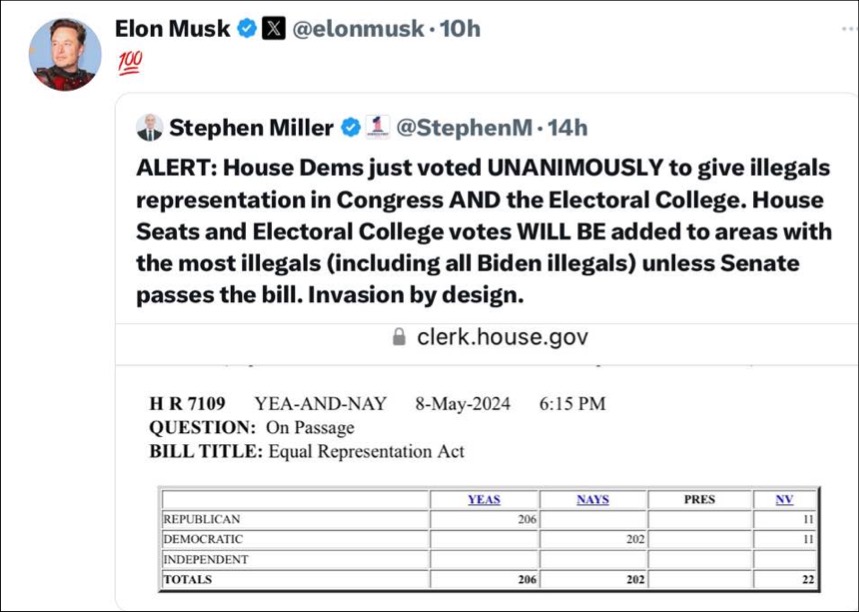Open the @elonmusk handle link
Viewport: 859px width, 612px height.
[358, 28]
